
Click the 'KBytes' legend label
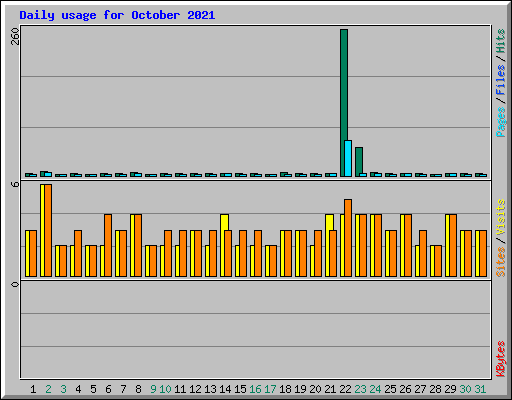pos(500,359)
